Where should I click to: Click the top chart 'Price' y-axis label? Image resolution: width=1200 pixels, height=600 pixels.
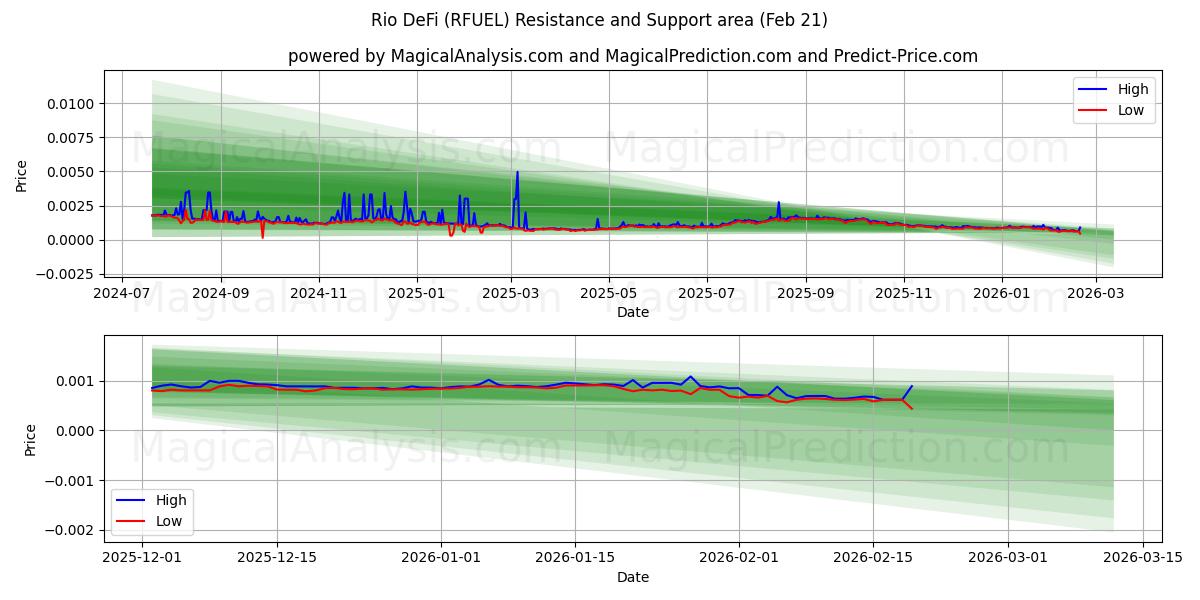click(x=22, y=176)
